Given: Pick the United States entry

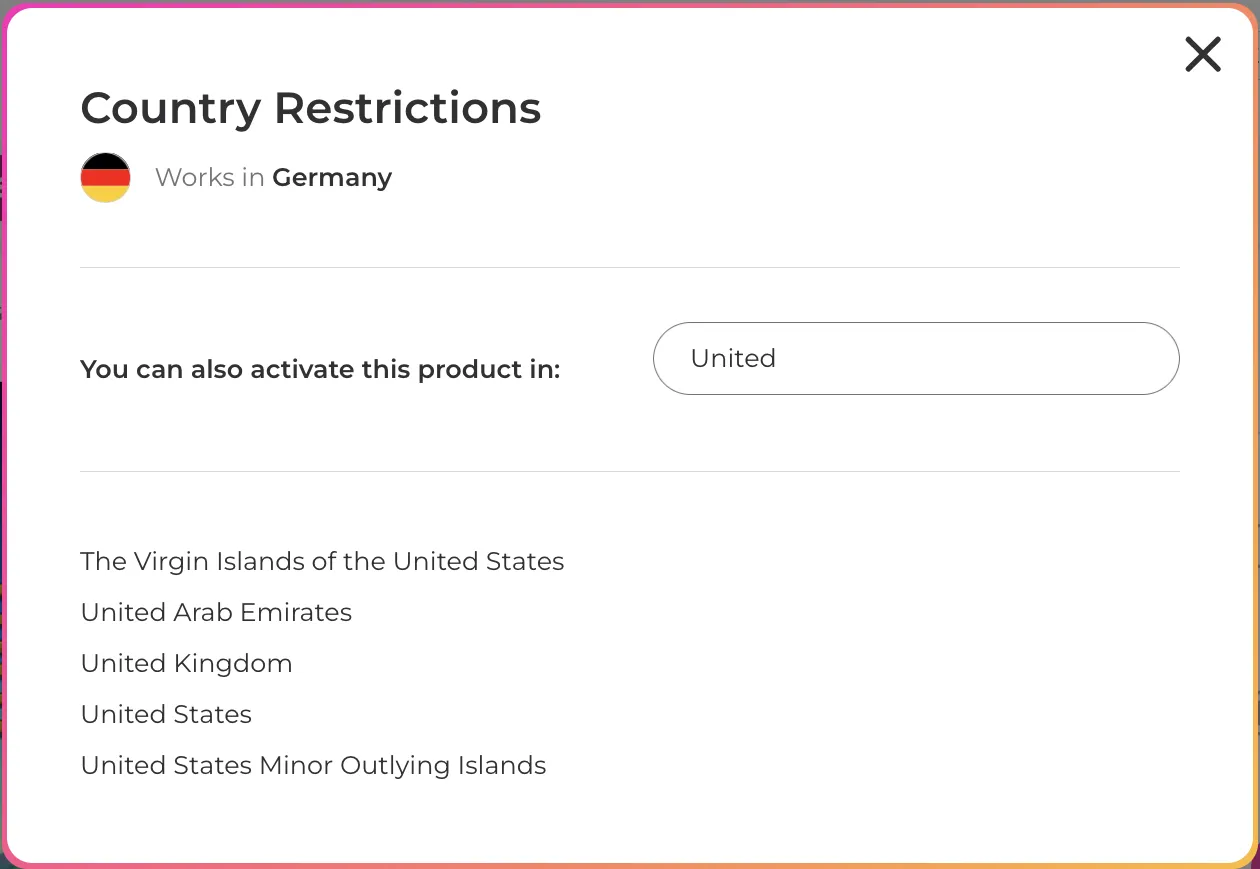Looking at the screenshot, I should pos(166,714).
